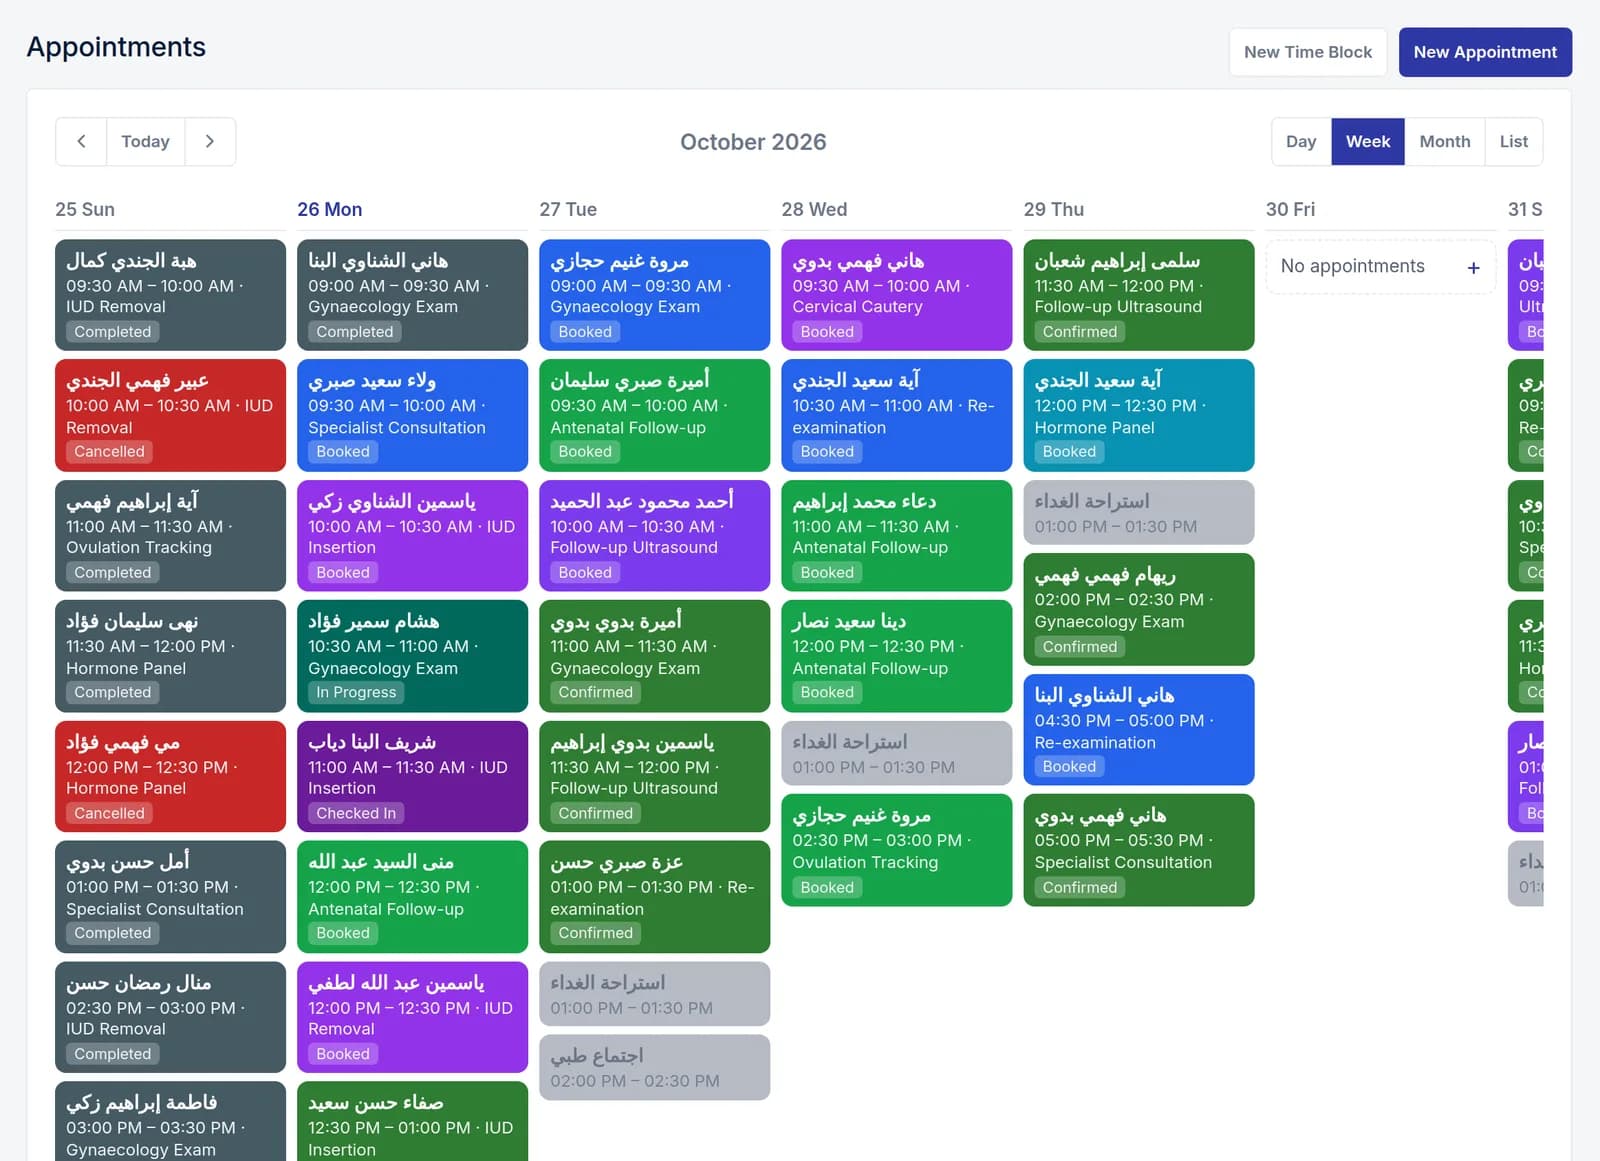
Task: Open Tuesday 09:00 AM Gynaecology Exam booked appointment
Action: click(654, 295)
